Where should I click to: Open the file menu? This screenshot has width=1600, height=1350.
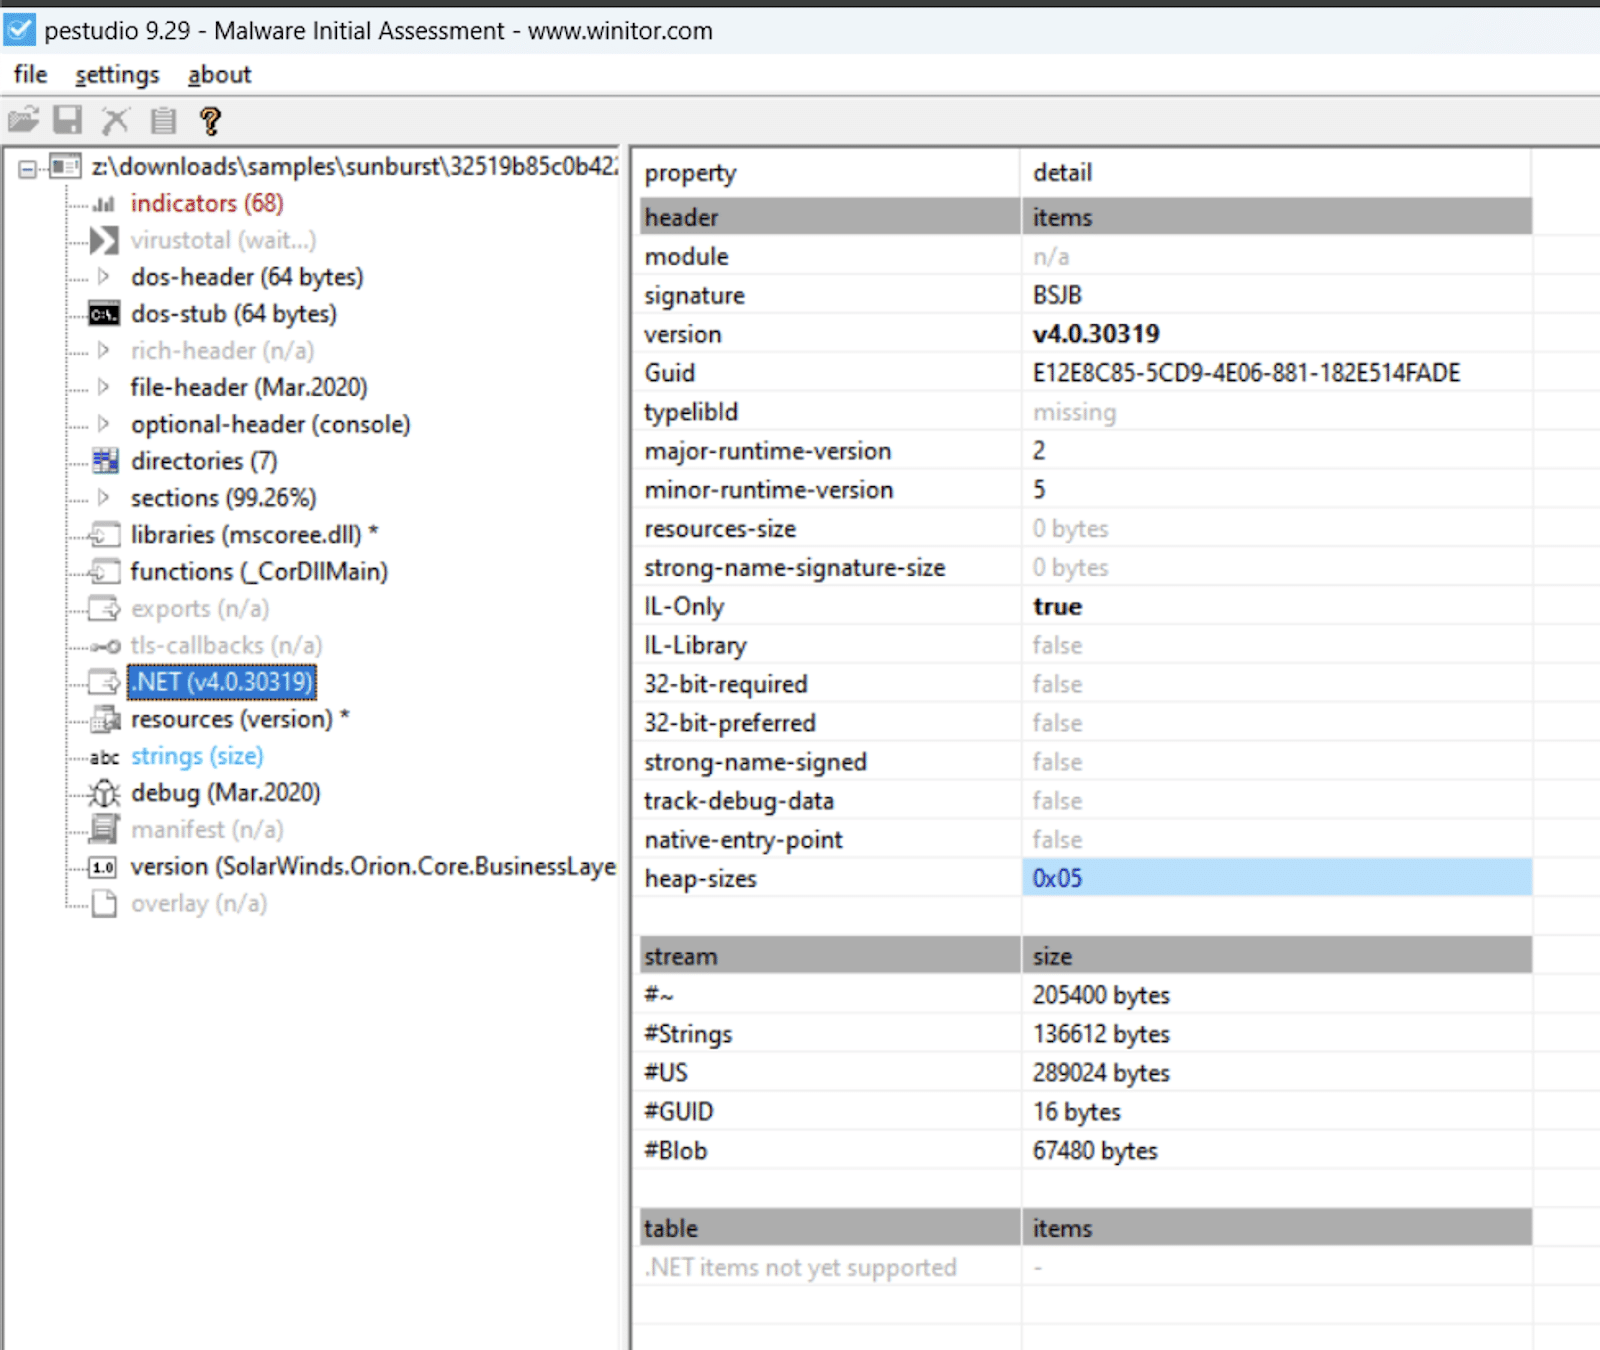point(30,75)
